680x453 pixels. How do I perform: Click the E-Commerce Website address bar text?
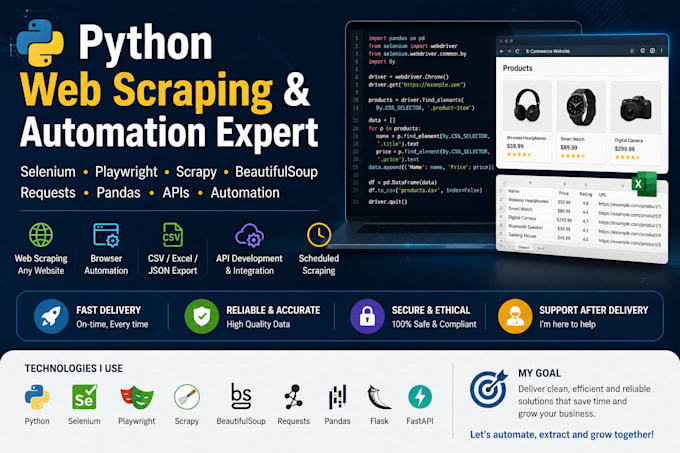(547, 51)
